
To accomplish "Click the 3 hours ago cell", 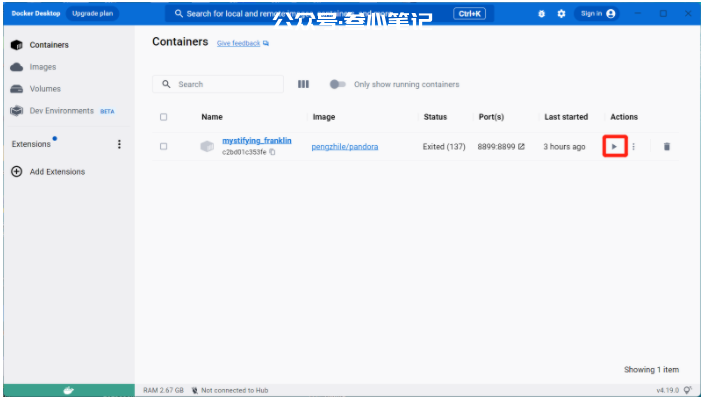I will tap(564, 146).
